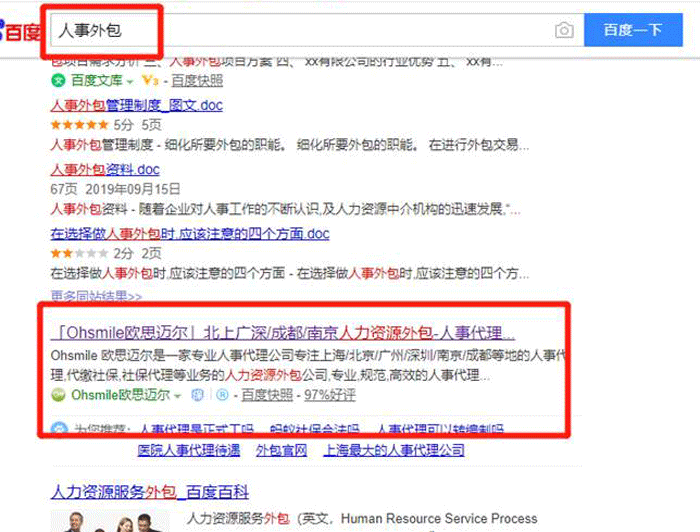This screenshot has height=532, width=700.
Task: Click the 百度一下 search button
Action: 633,30
